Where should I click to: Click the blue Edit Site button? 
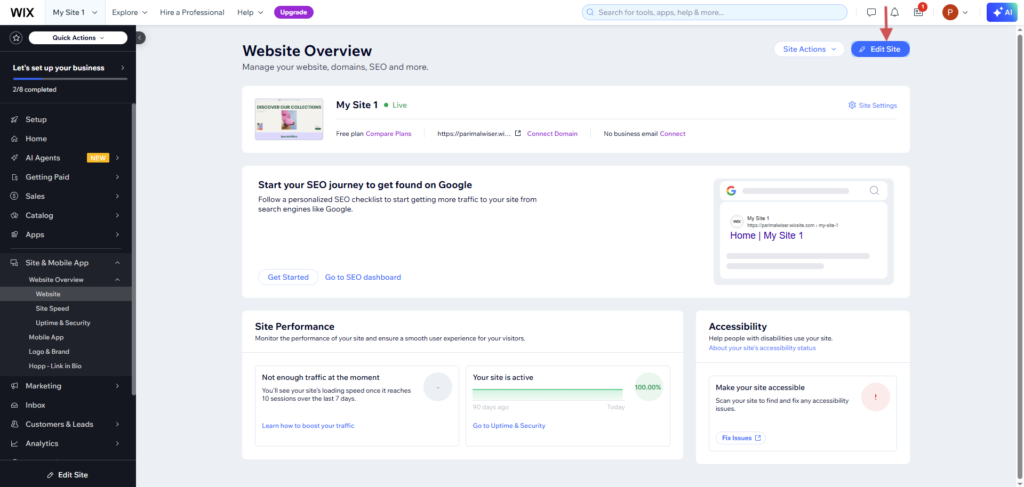(880, 48)
